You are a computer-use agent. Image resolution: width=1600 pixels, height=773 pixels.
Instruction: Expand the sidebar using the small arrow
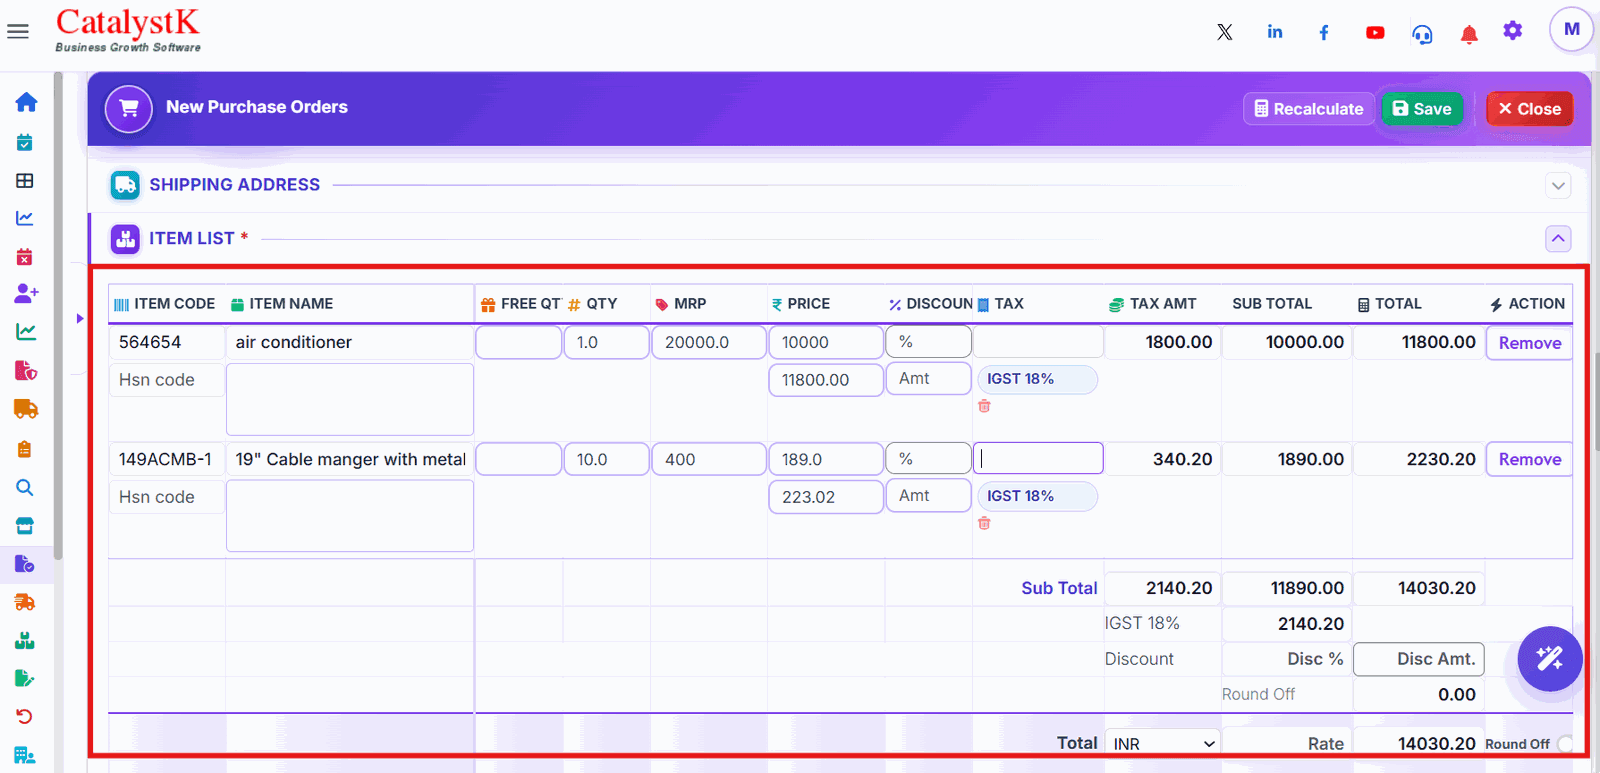(x=80, y=319)
